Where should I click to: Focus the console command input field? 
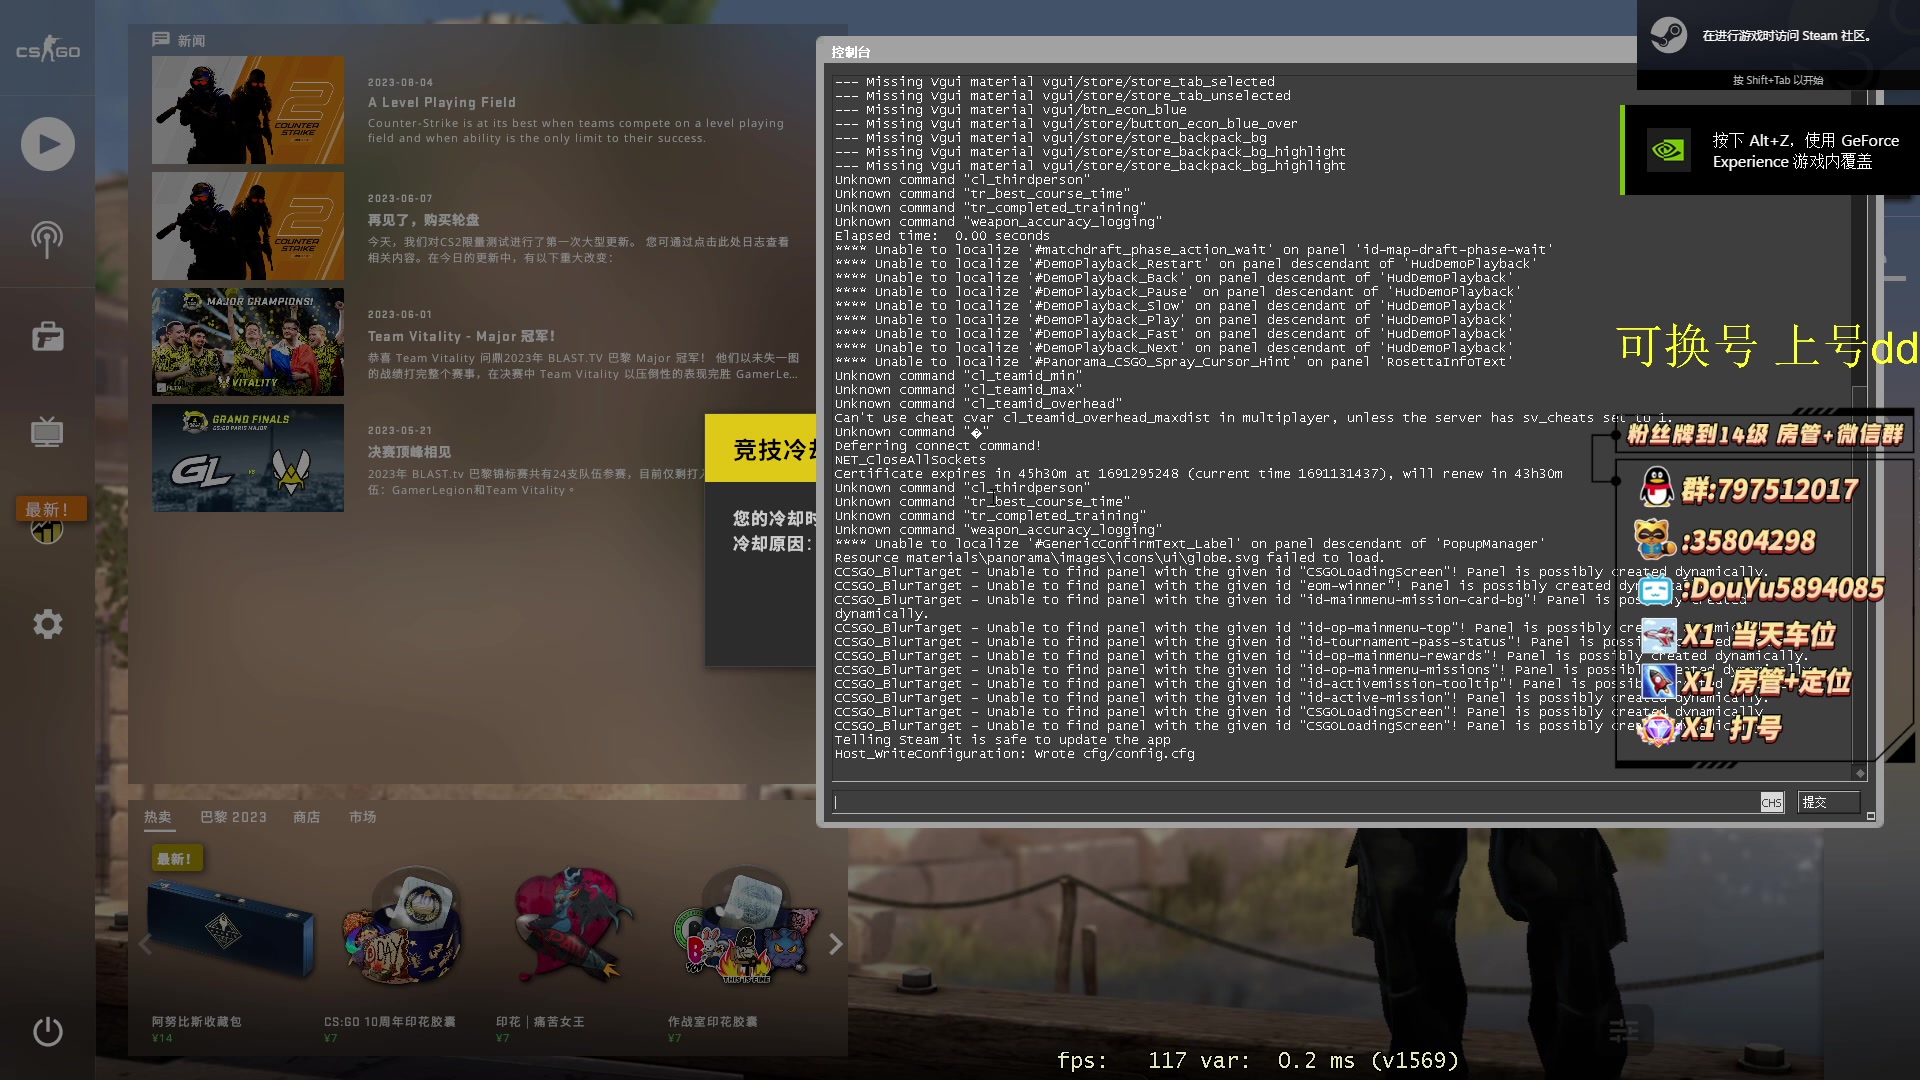(1296, 802)
